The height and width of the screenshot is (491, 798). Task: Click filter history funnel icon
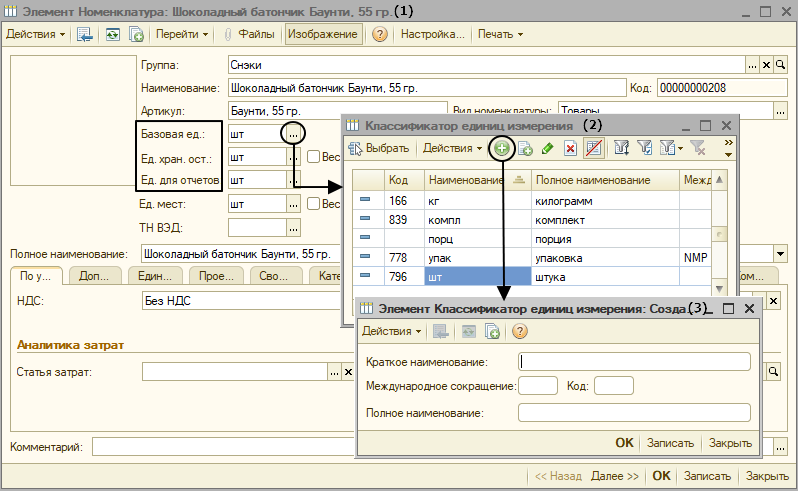(x=667, y=148)
